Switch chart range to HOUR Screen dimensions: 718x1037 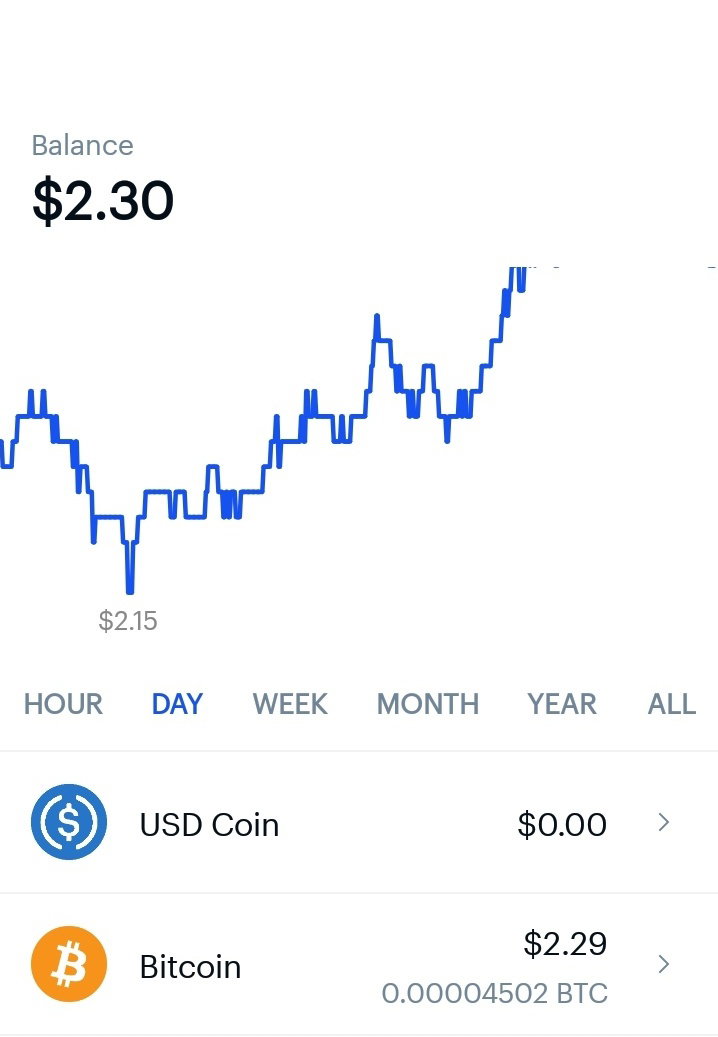(63, 704)
